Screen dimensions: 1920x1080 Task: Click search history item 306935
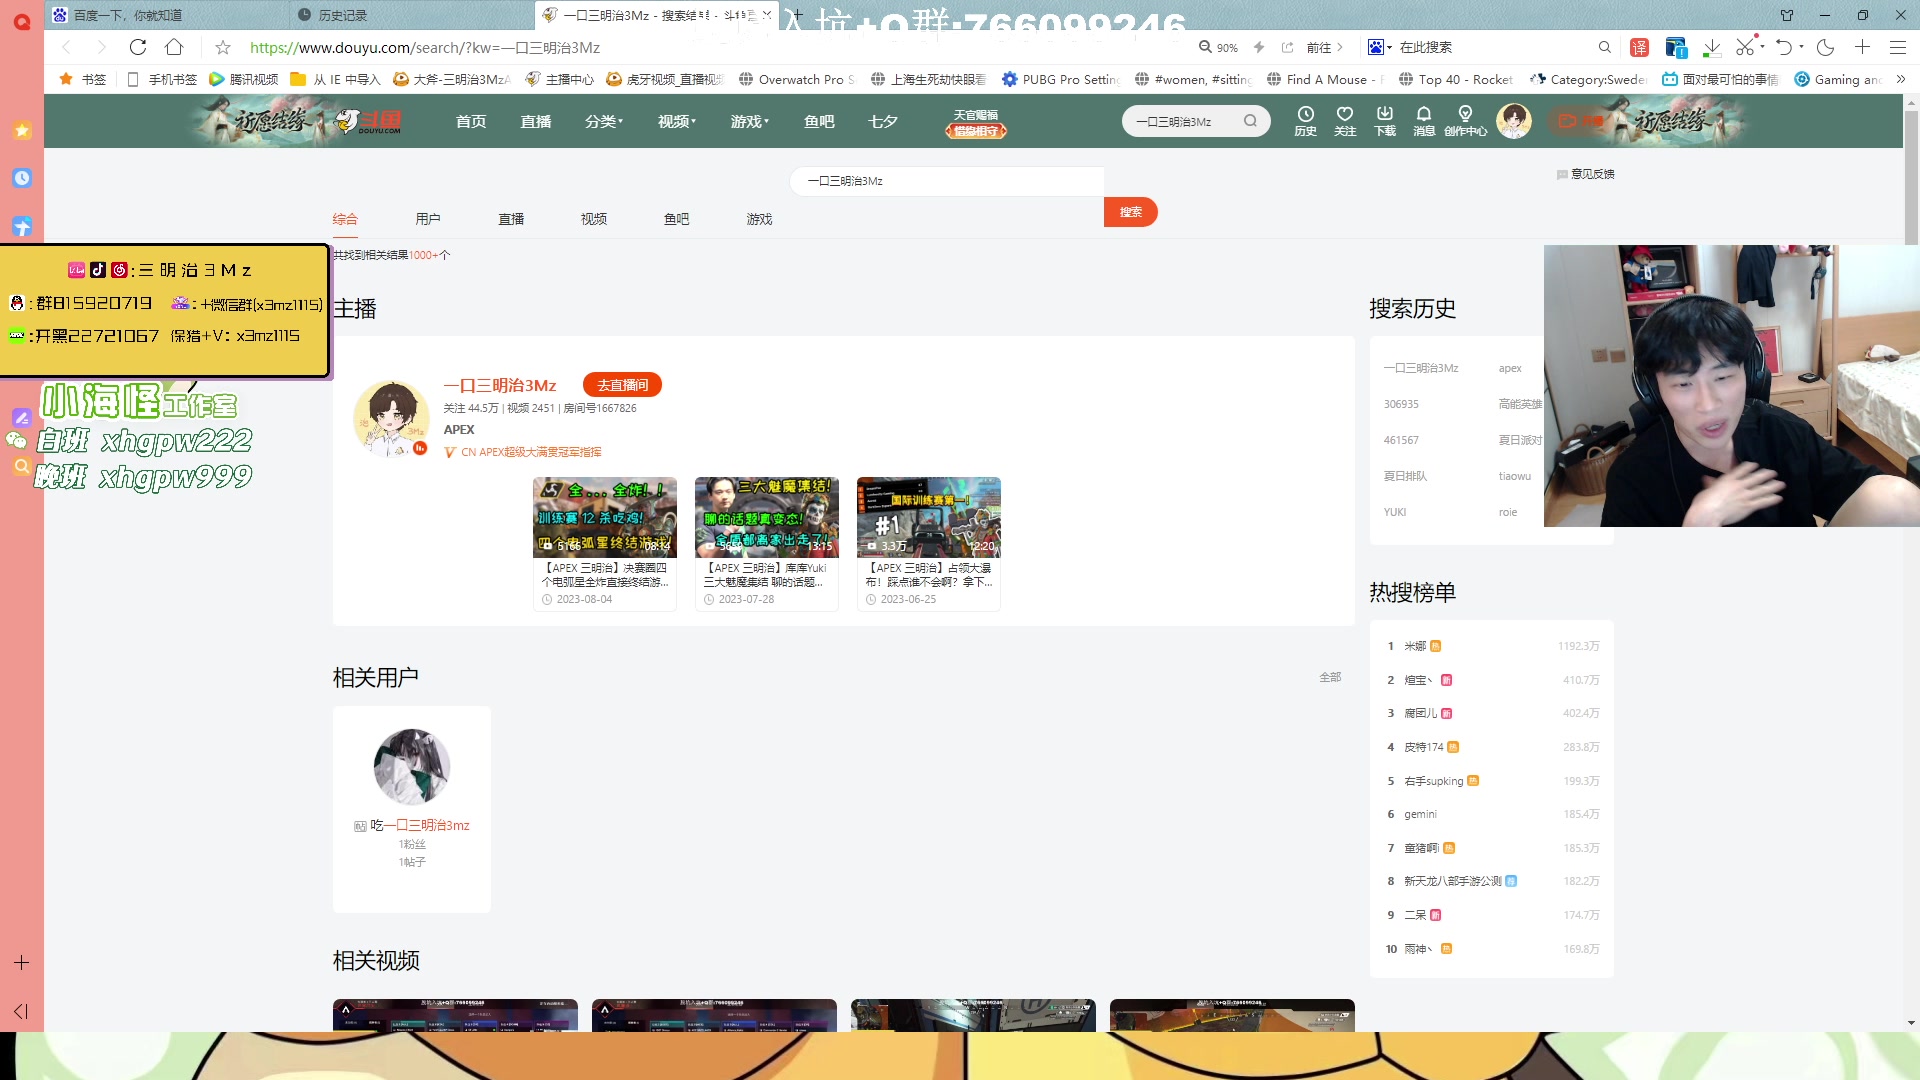click(x=1401, y=404)
